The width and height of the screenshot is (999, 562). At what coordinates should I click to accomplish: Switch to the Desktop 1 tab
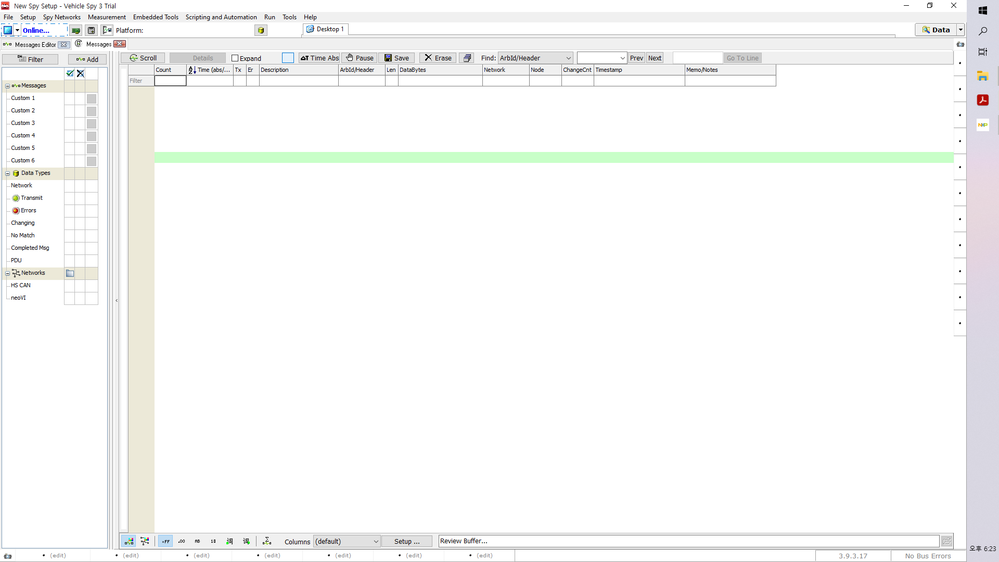(325, 29)
